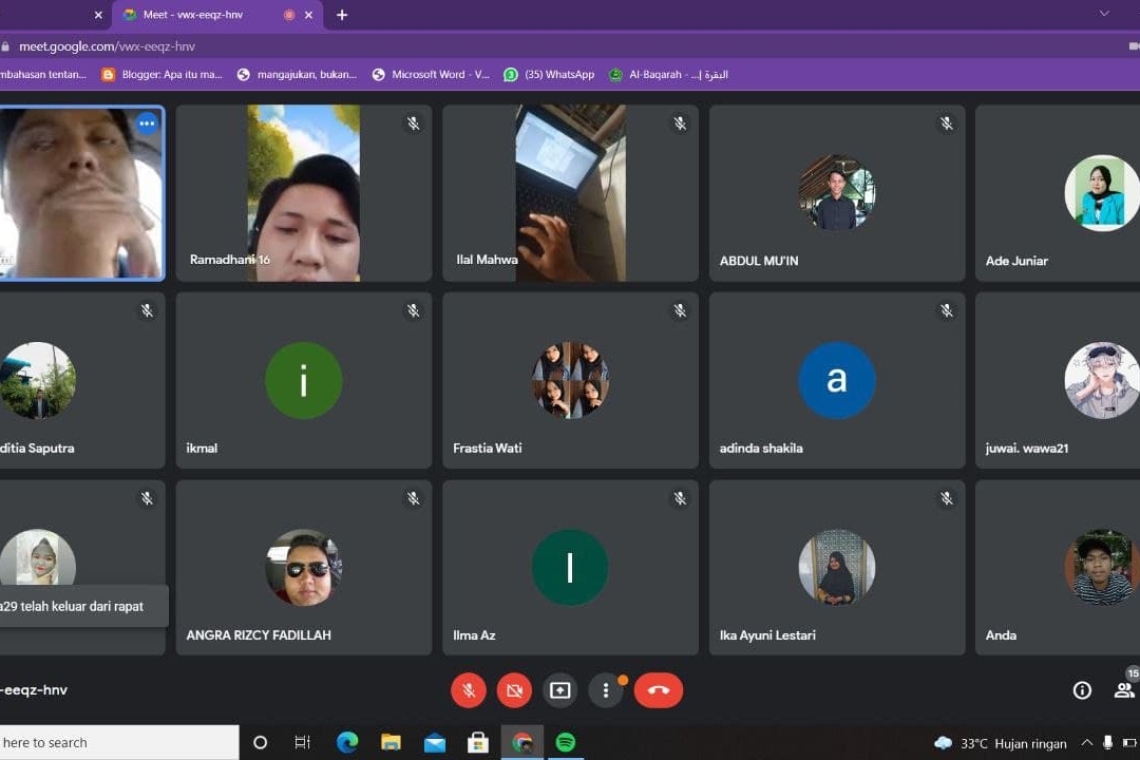The height and width of the screenshot is (760, 1140).
Task: Open the Microsoft Word bookmark
Action: pos(430,74)
